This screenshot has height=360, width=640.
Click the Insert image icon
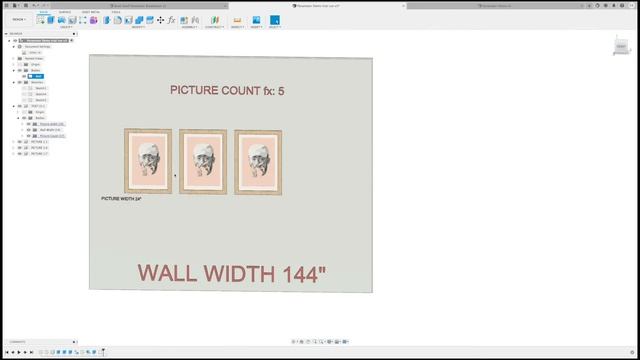(x=256, y=20)
